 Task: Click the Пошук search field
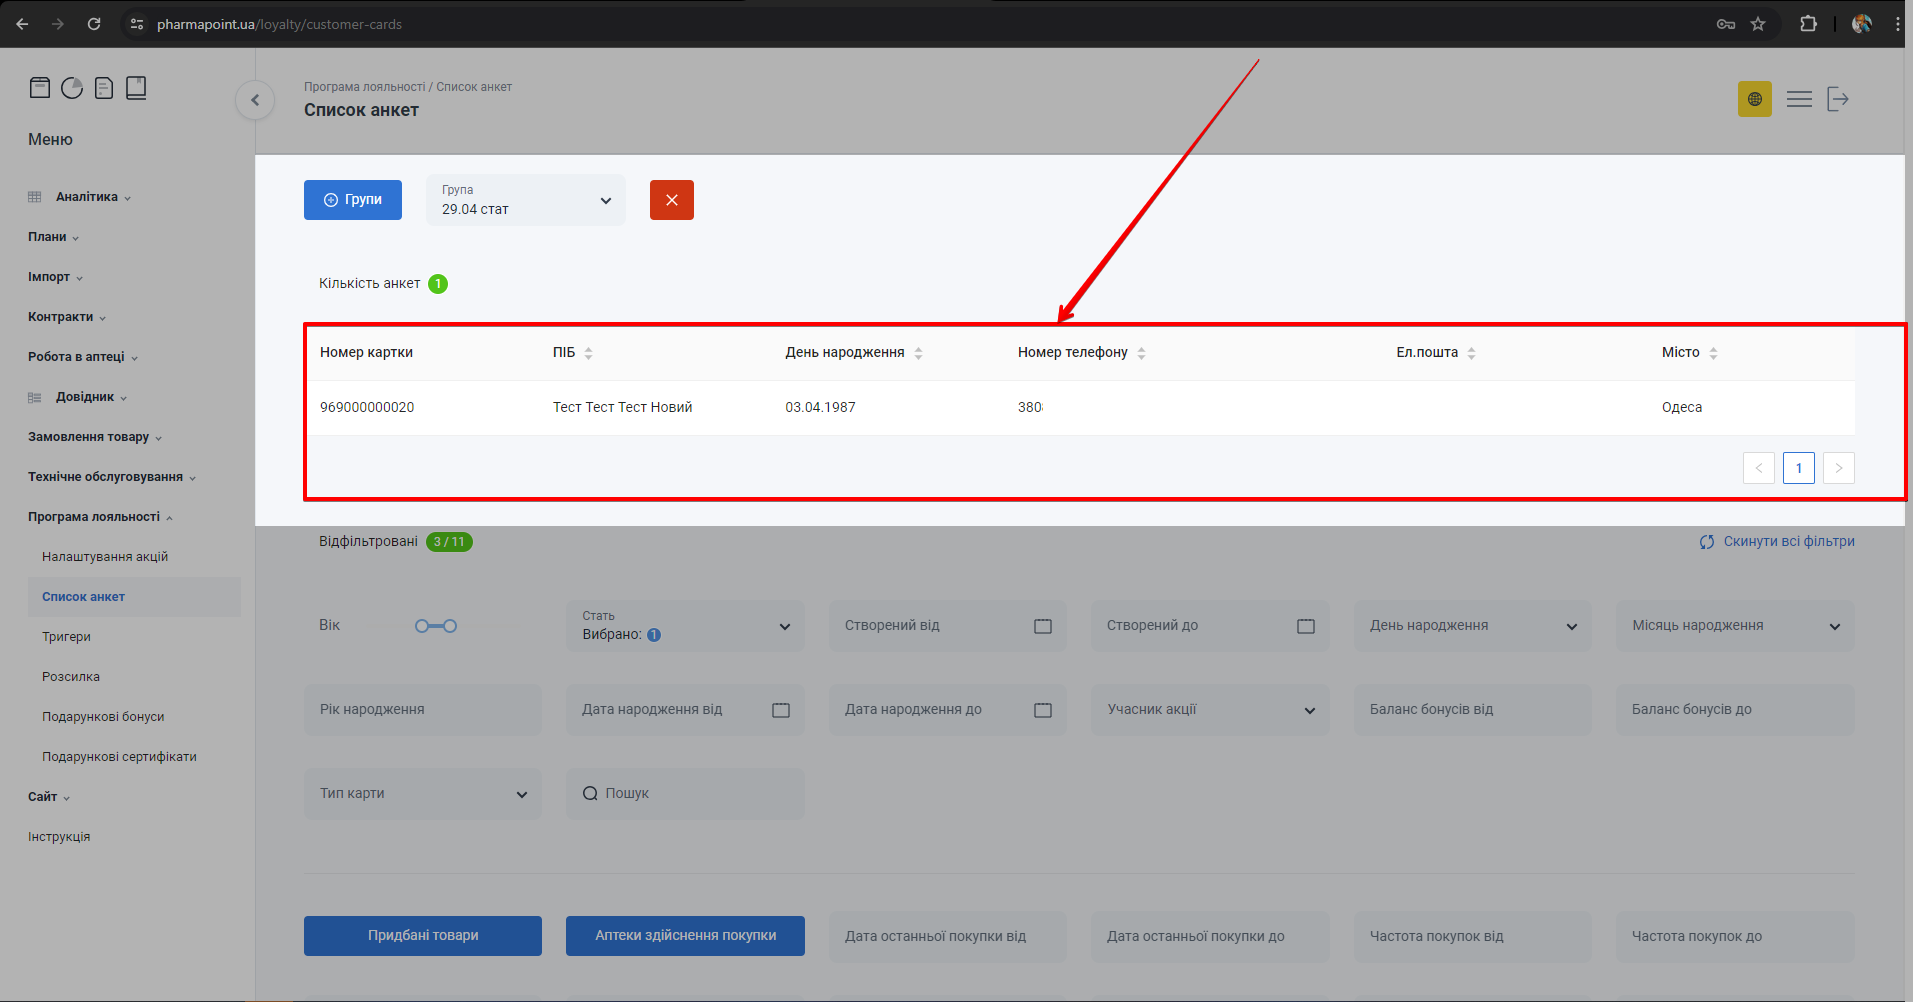685,794
